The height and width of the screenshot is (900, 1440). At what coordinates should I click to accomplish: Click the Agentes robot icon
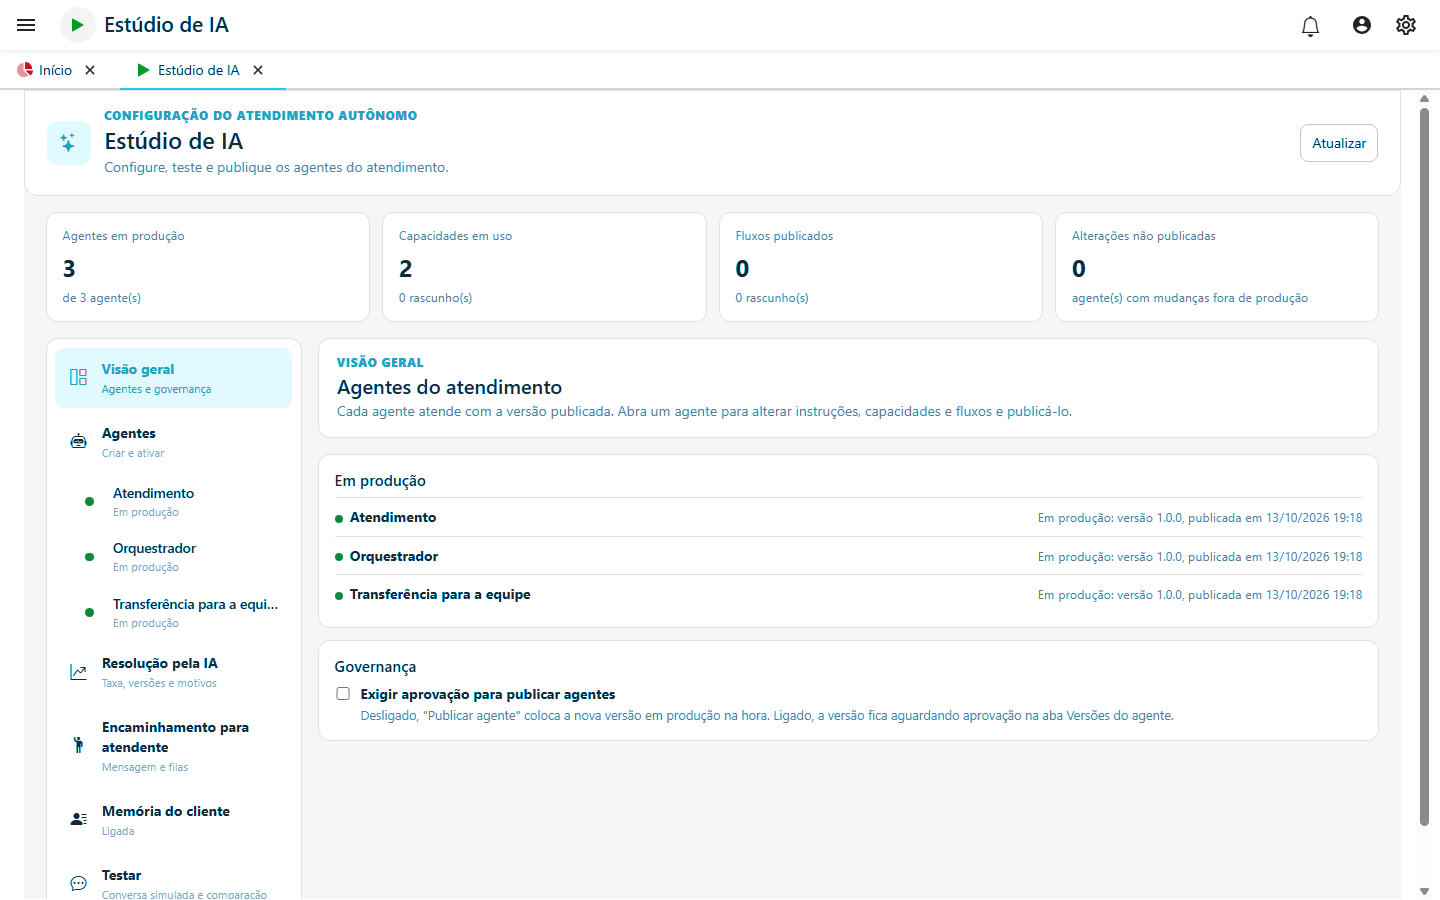coord(78,441)
